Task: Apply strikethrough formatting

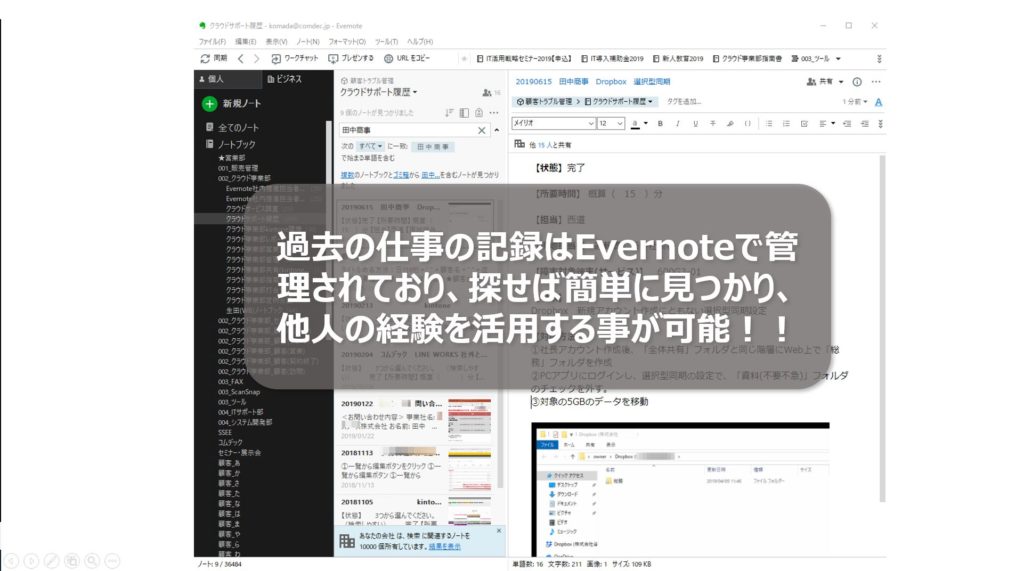Action: coord(713,123)
